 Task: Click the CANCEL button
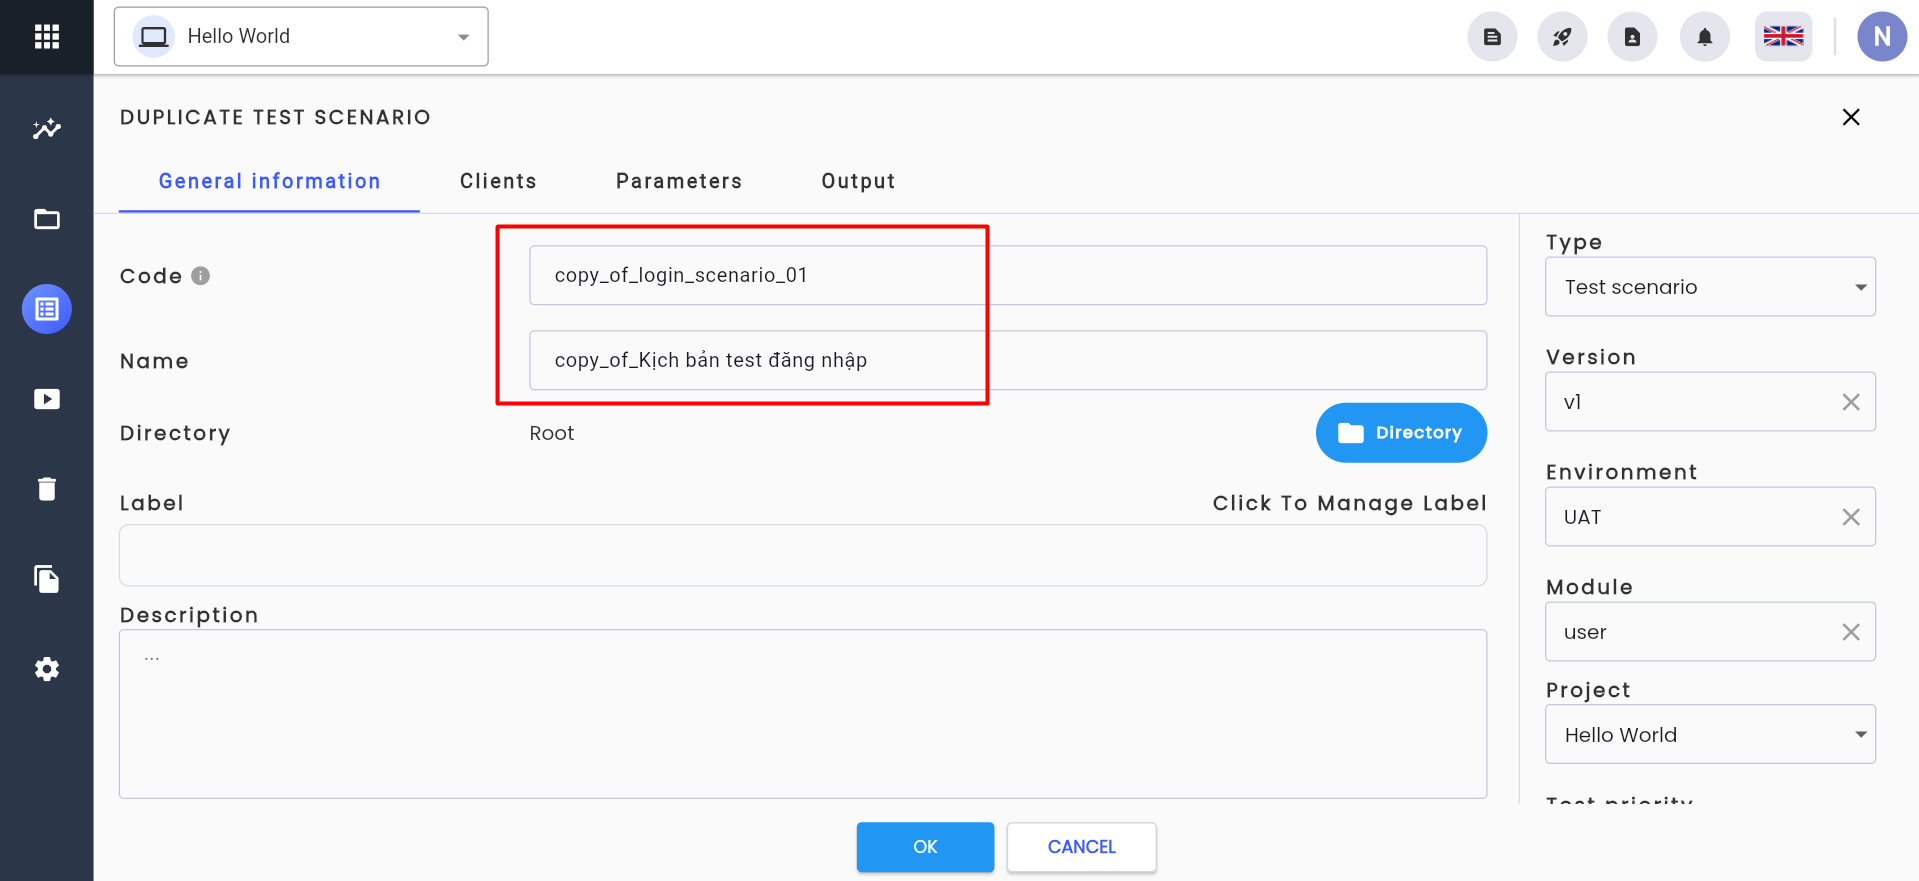click(x=1081, y=847)
